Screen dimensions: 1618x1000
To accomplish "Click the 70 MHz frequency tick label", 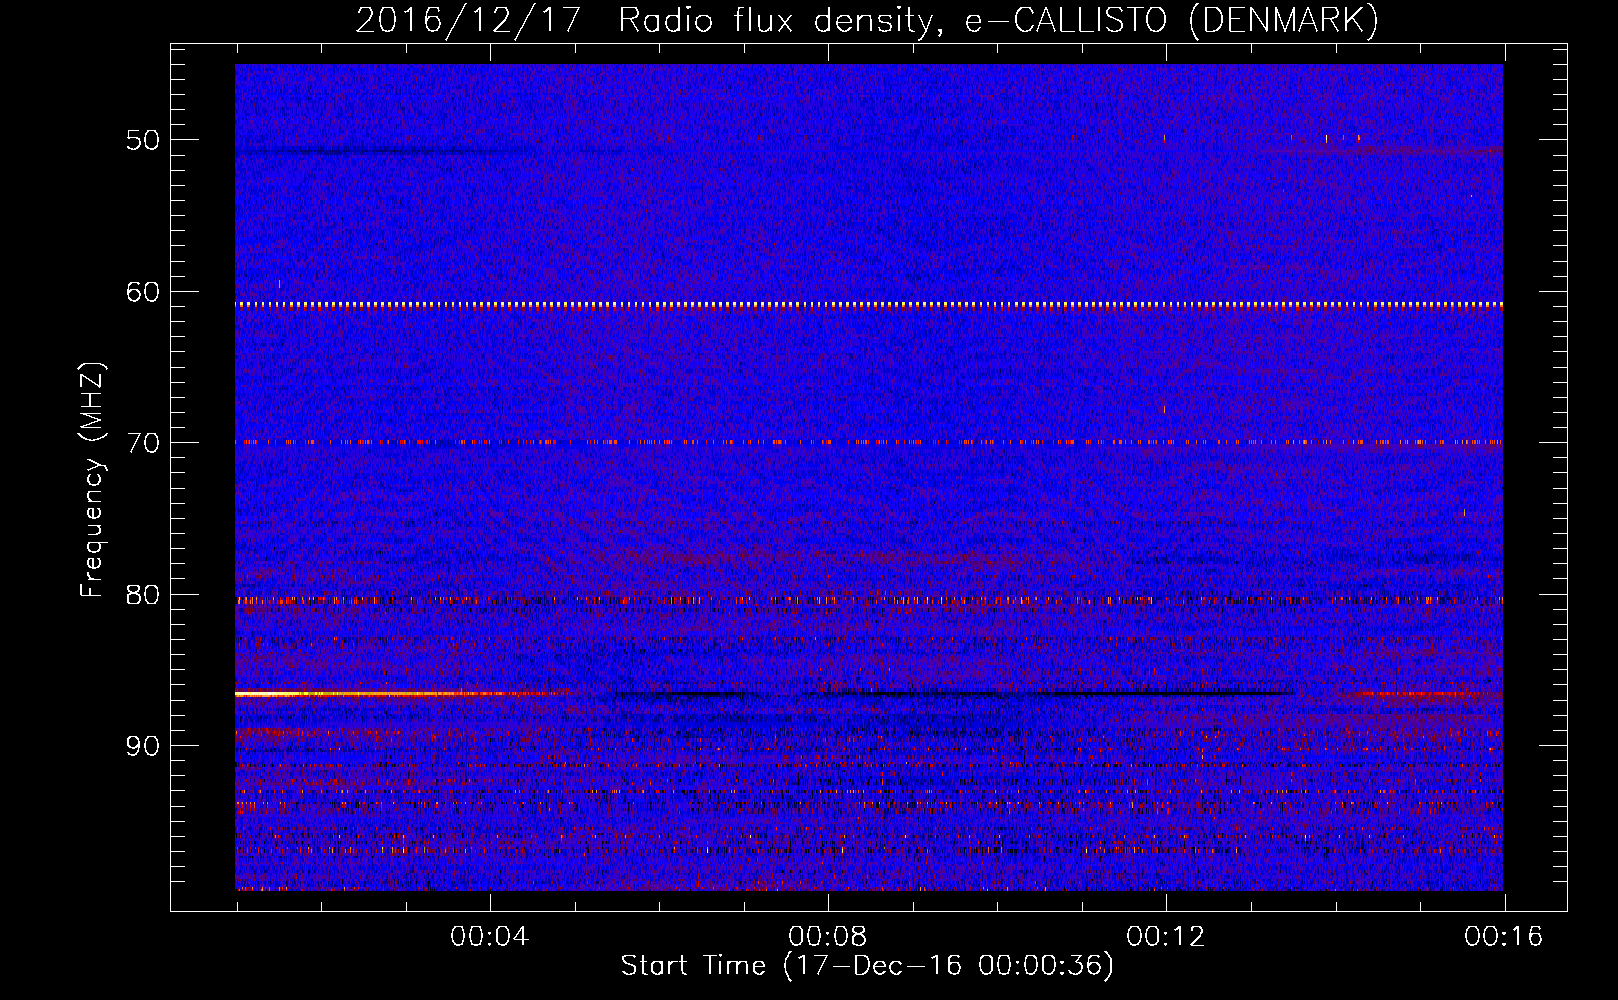I will (143, 443).
